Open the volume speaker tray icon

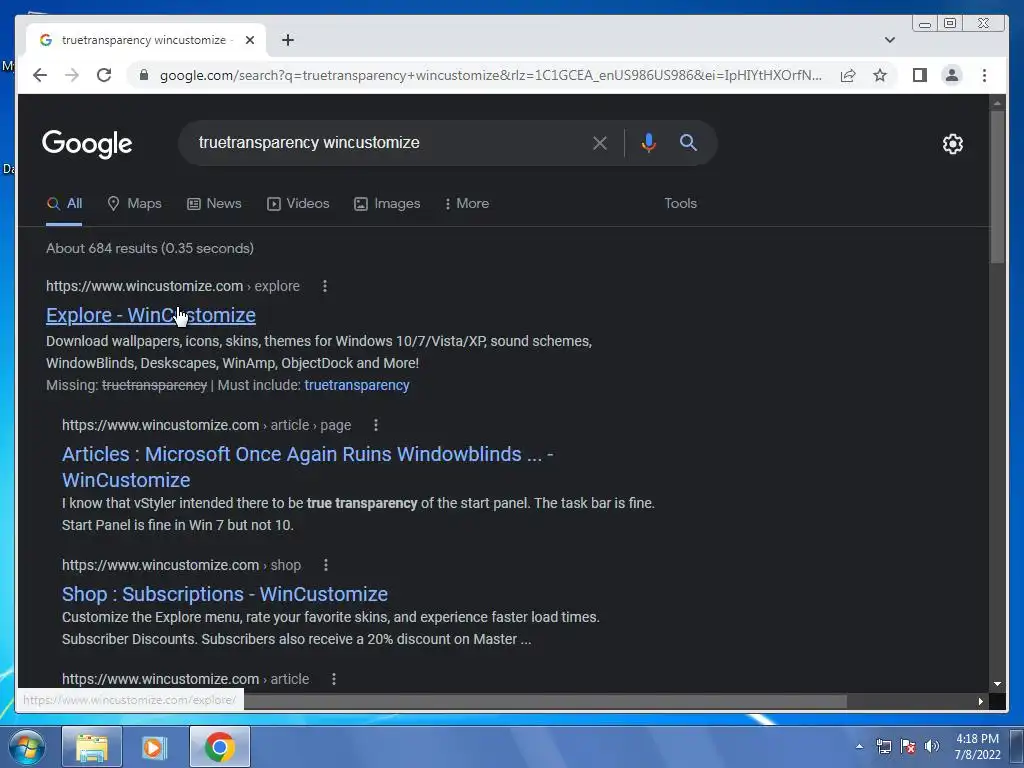coord(932,746)
